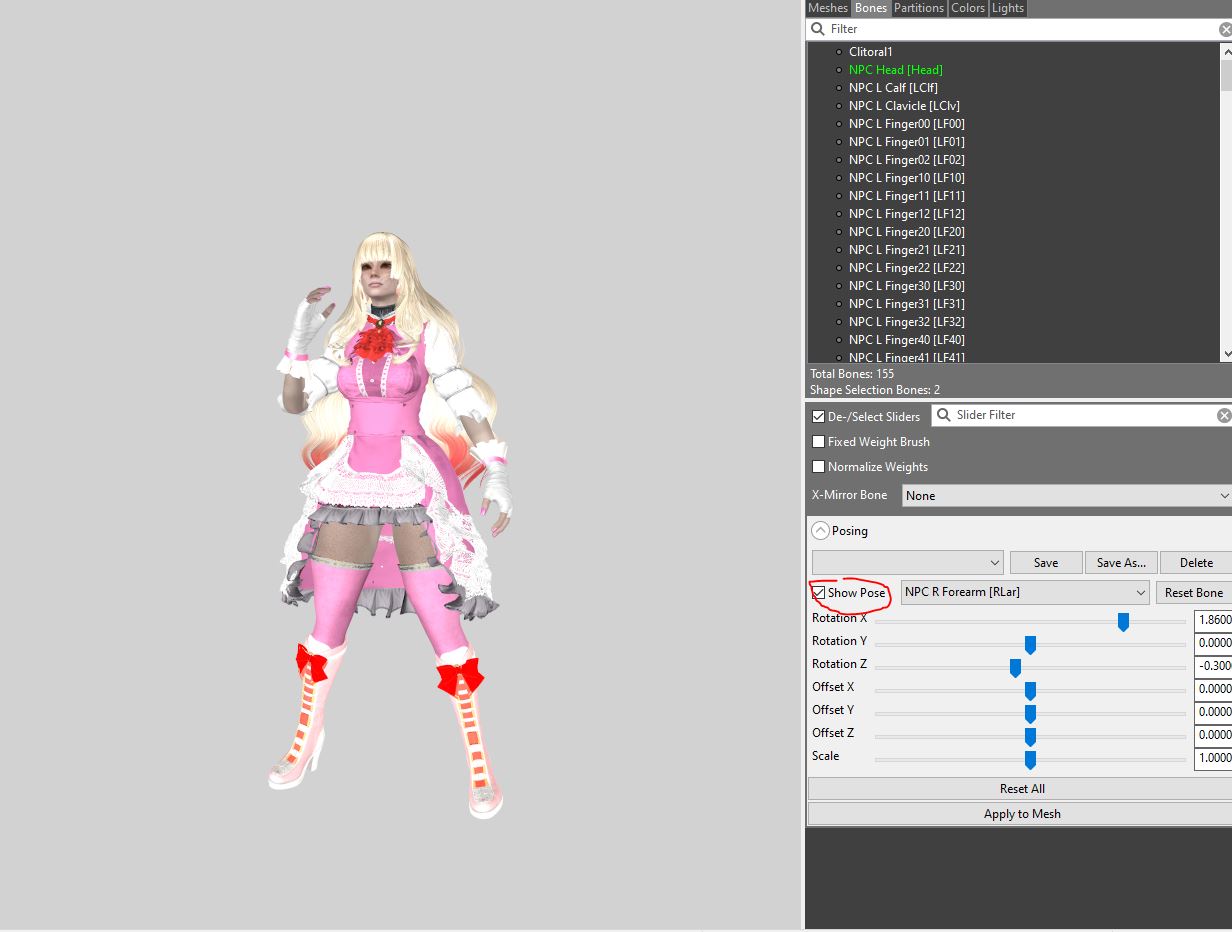
Task: Click the Rotation X slider handle
Action: (x=1123, y=622)
